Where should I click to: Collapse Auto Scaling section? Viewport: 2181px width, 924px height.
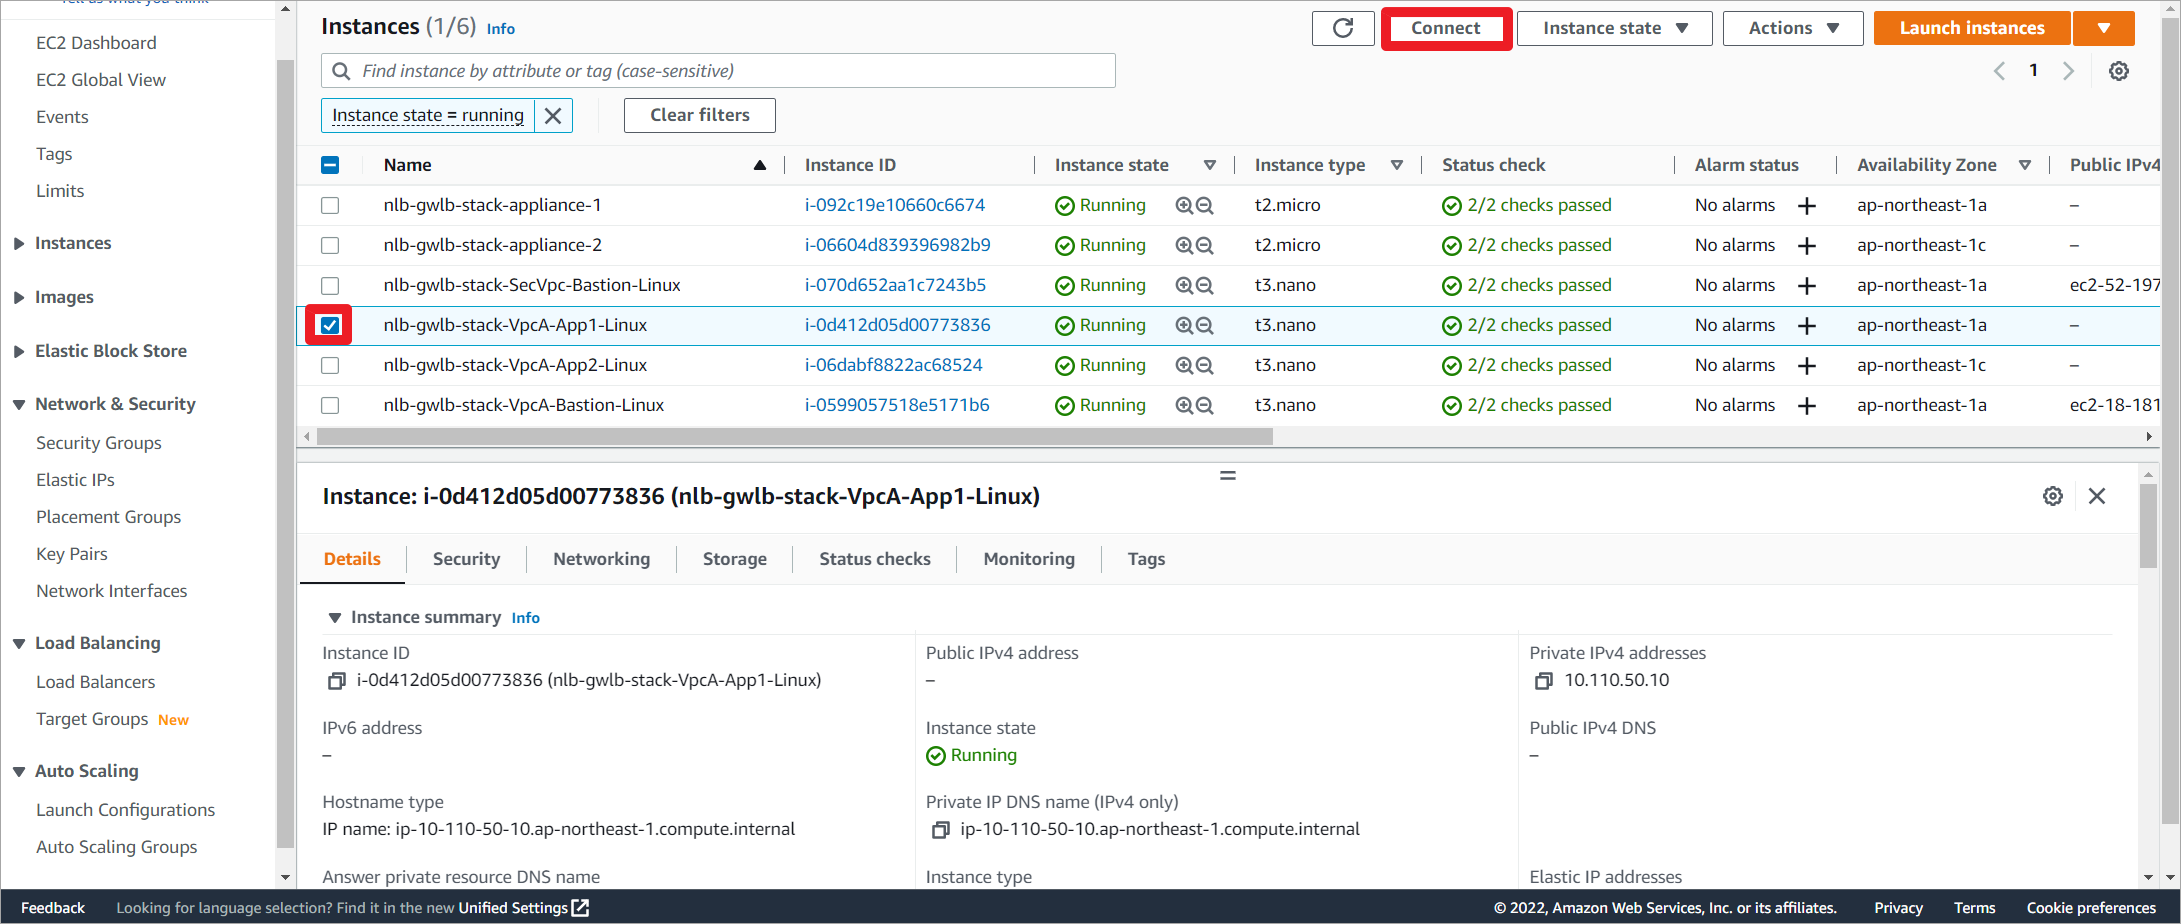(19, 771)
